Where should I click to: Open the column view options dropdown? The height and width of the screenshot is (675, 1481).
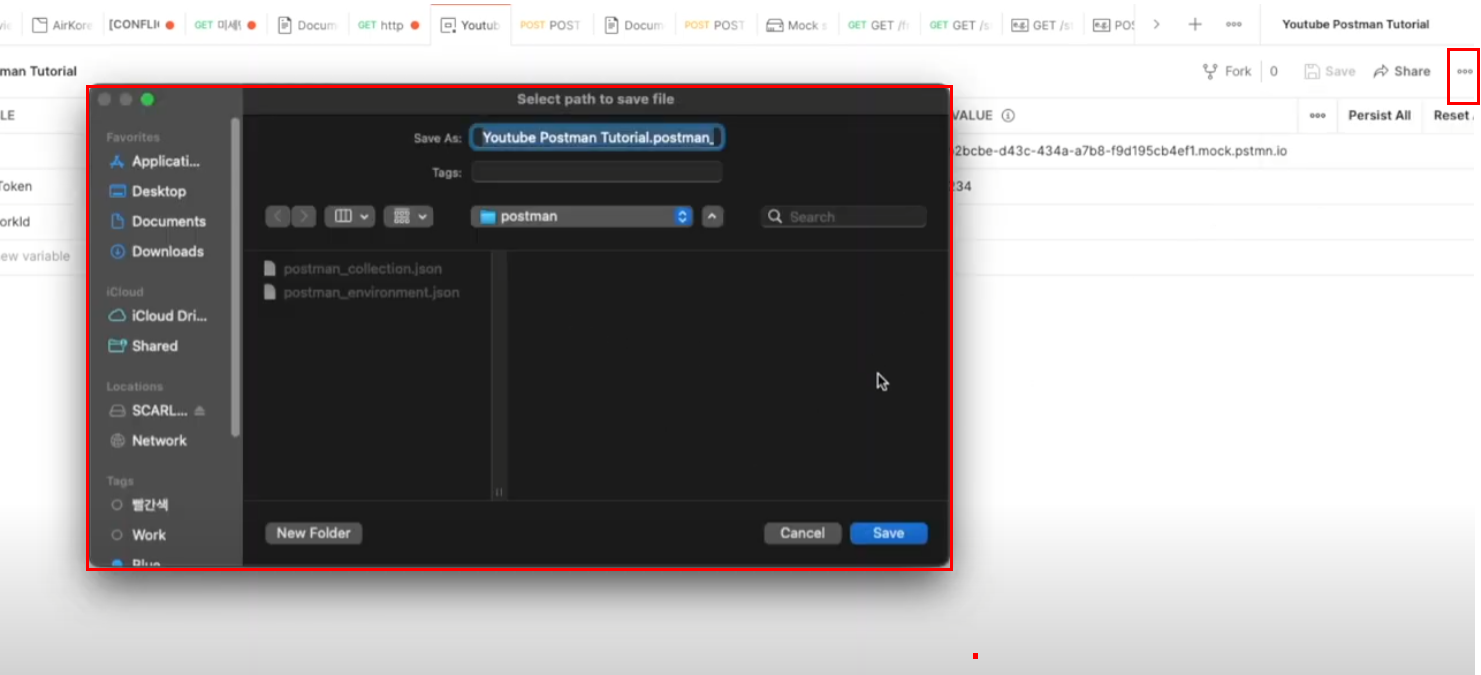pyautogui.click(x=349, y=216)
